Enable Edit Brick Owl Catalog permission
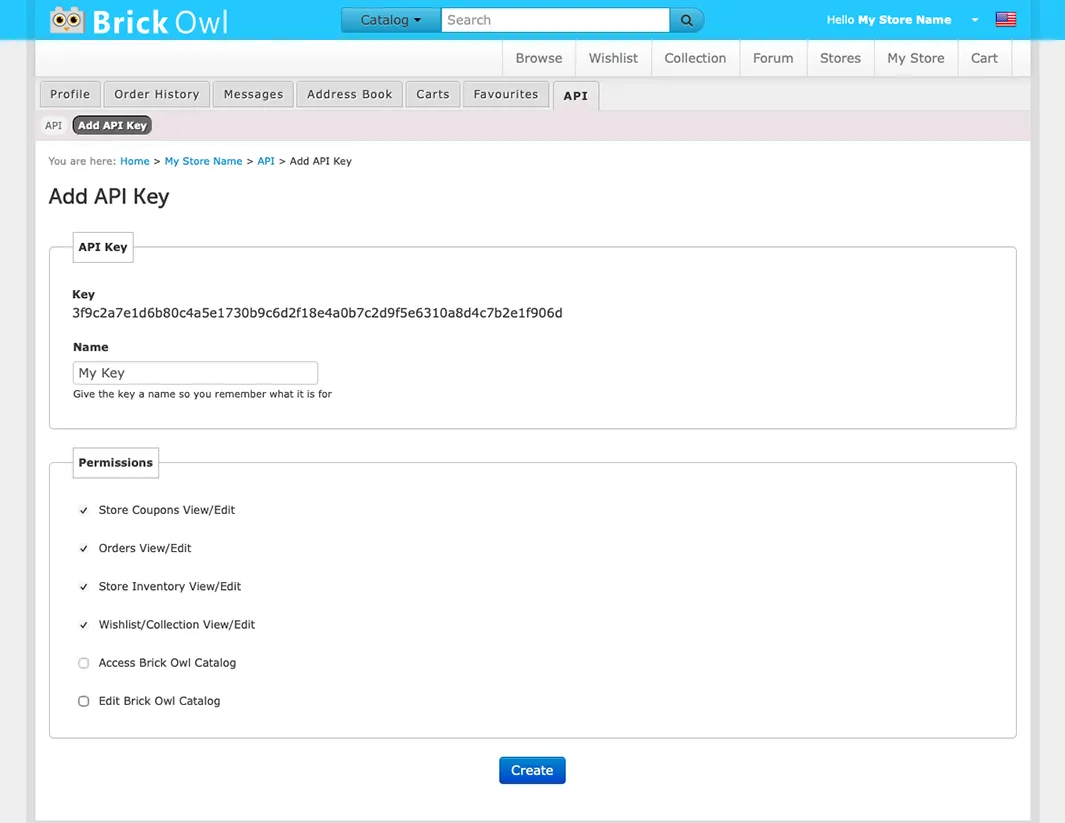The height and width of the screenshot is (823, 1065). pyautogui.click(x=84, y=701)
